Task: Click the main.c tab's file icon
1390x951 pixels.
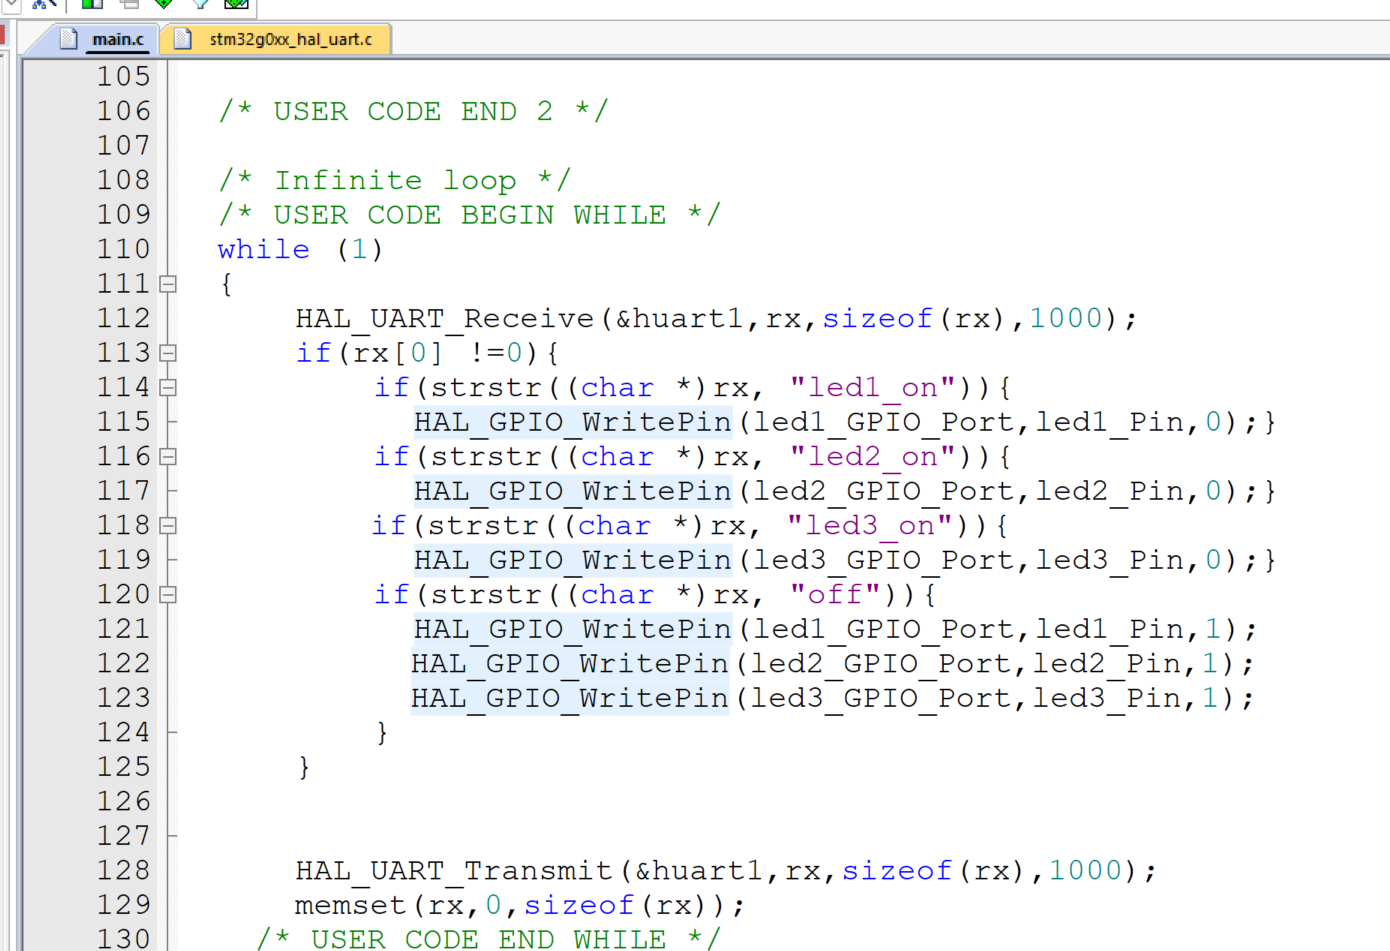Action: (68, 39)
